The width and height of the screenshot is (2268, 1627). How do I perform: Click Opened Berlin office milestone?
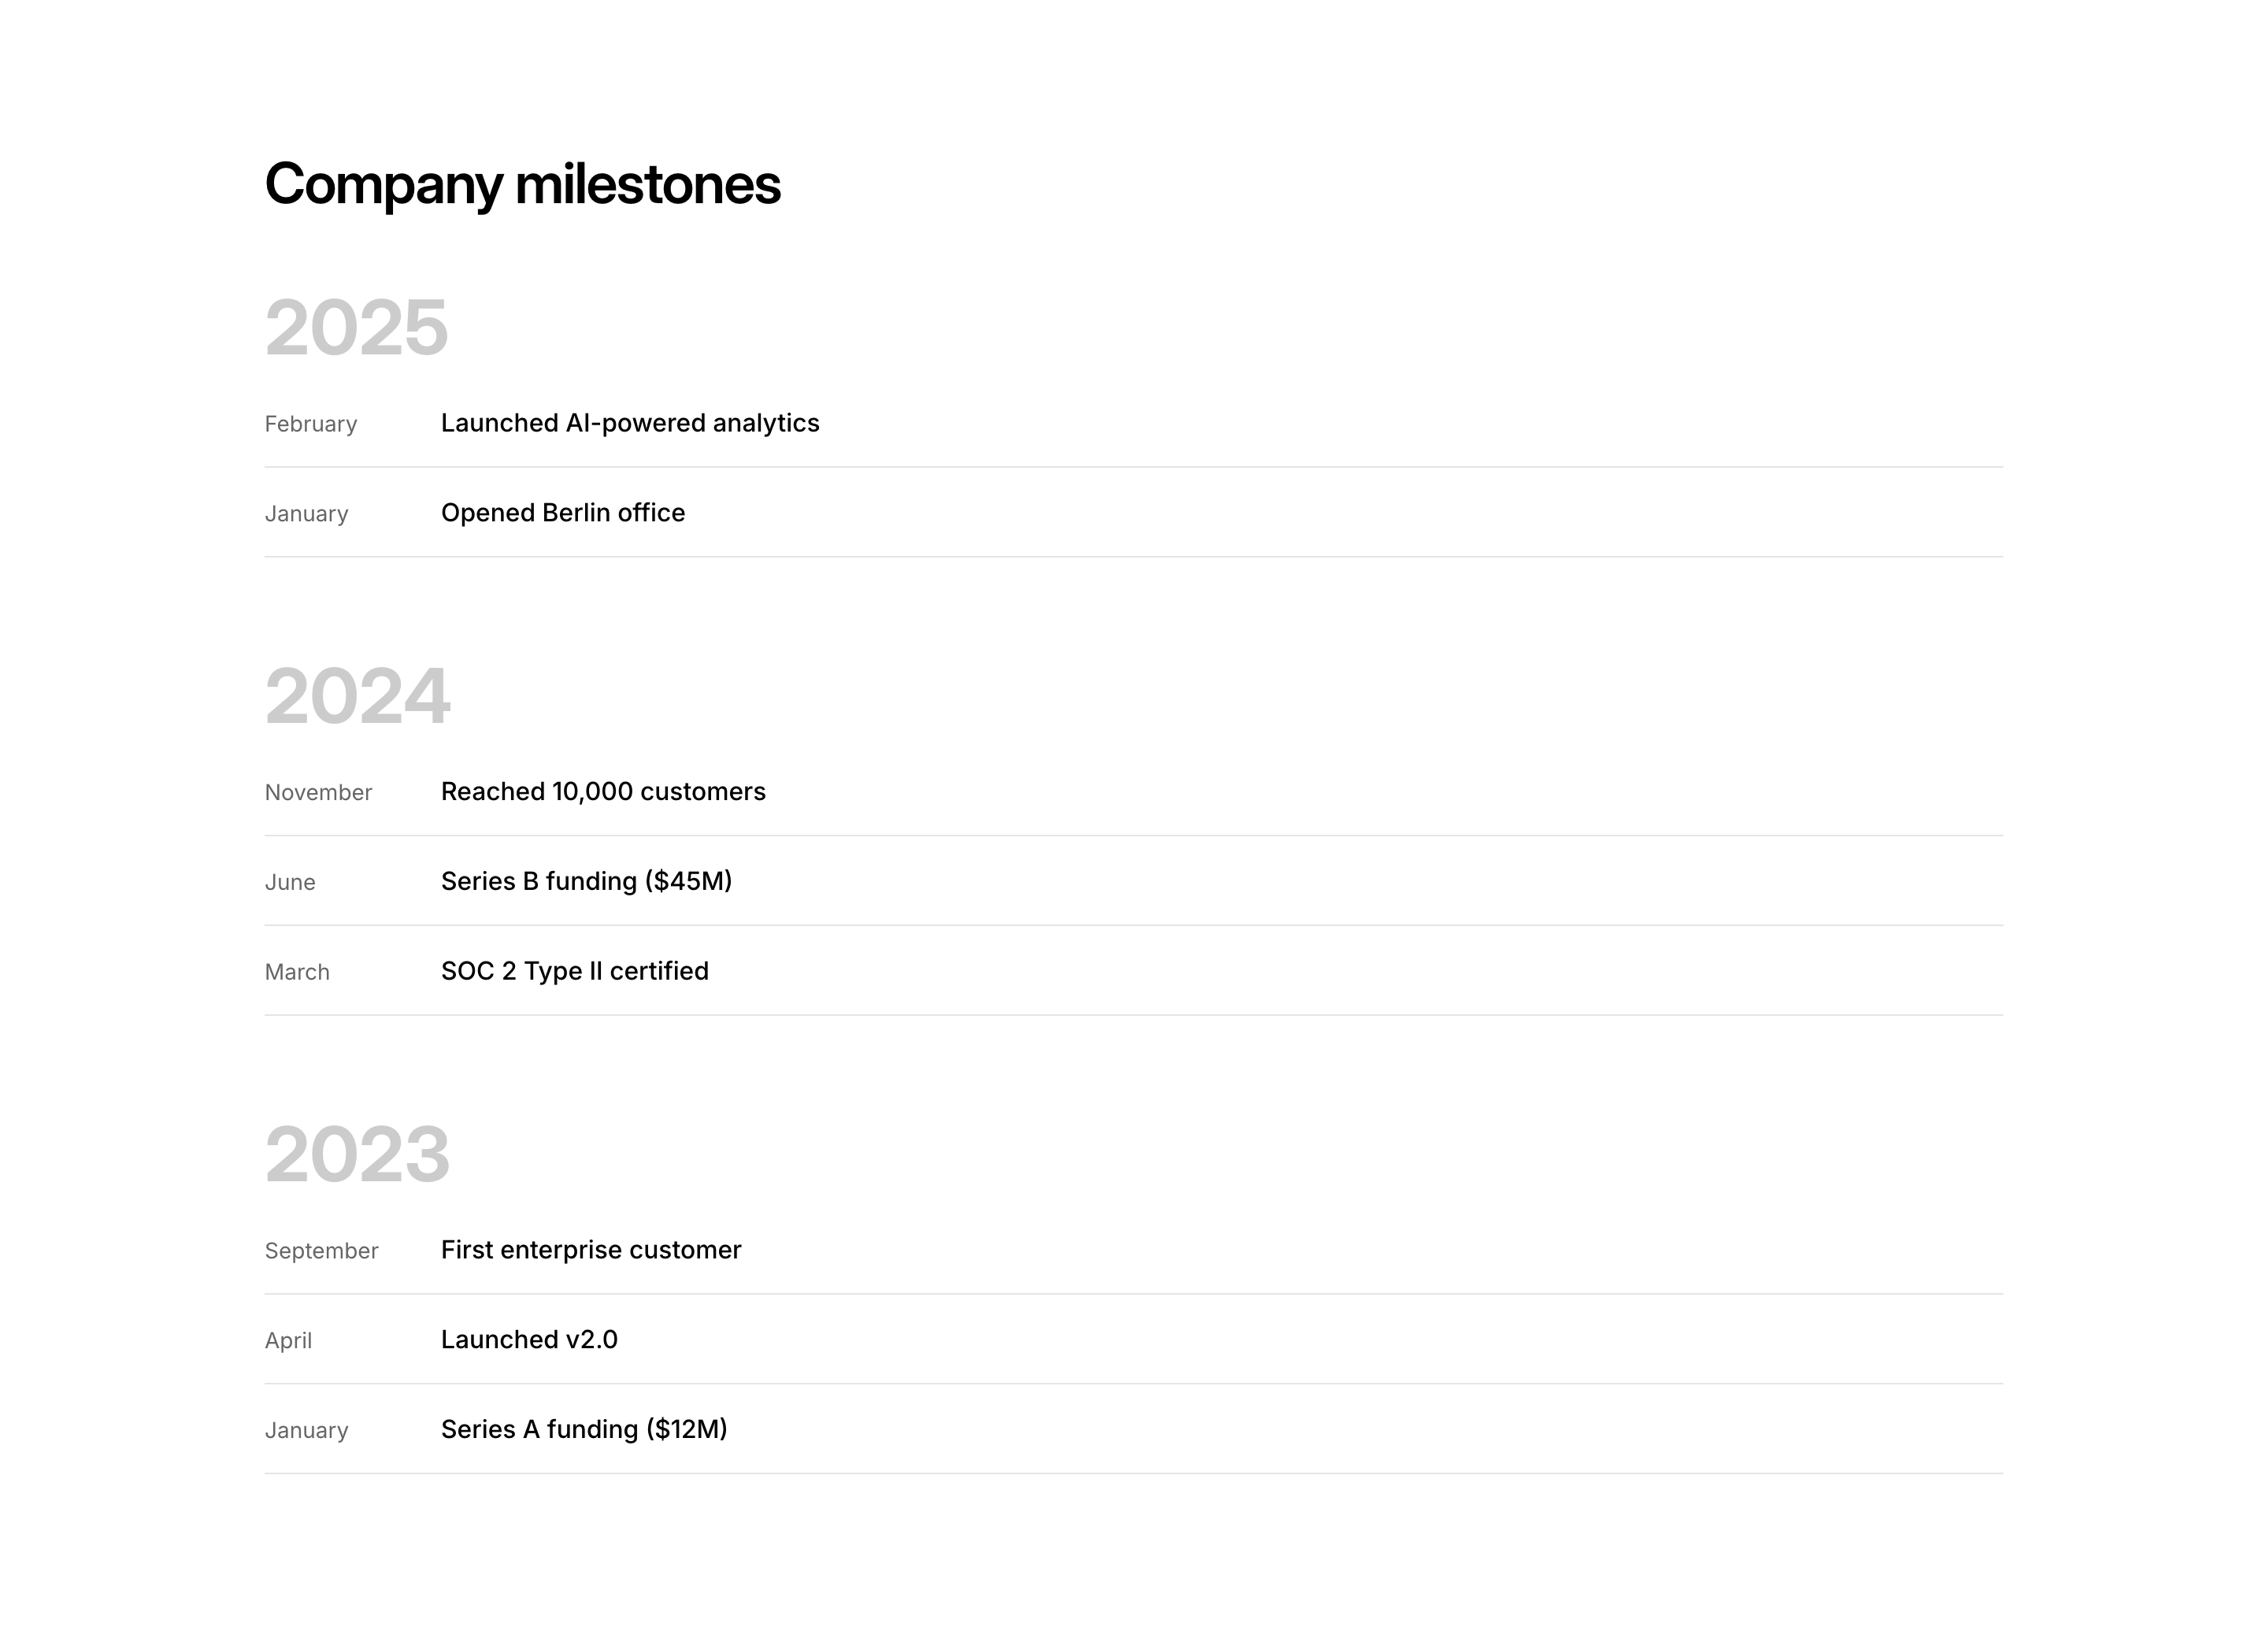click(x=562, y=513)
